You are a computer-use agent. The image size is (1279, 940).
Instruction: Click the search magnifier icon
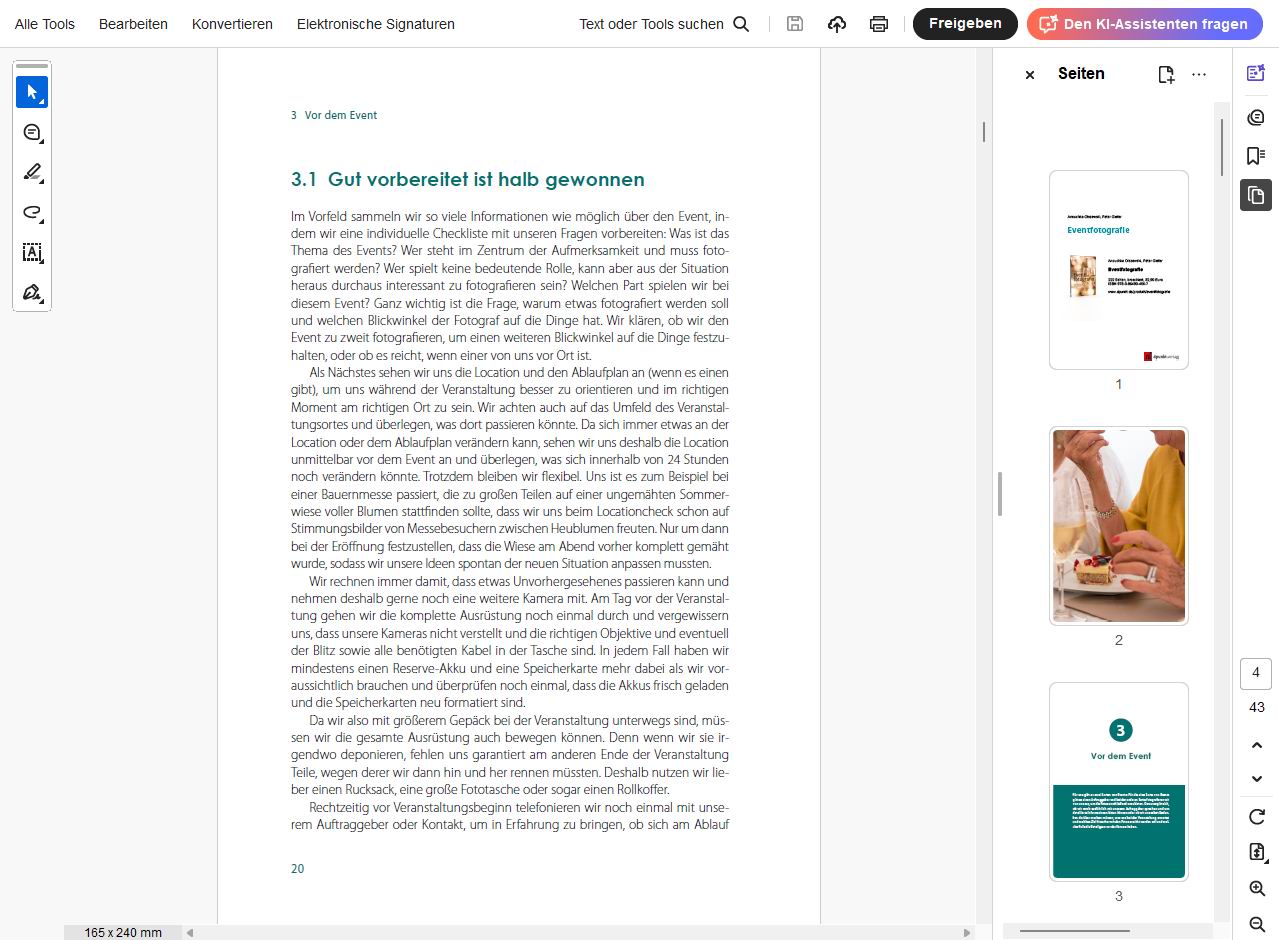tap(741, 24)
